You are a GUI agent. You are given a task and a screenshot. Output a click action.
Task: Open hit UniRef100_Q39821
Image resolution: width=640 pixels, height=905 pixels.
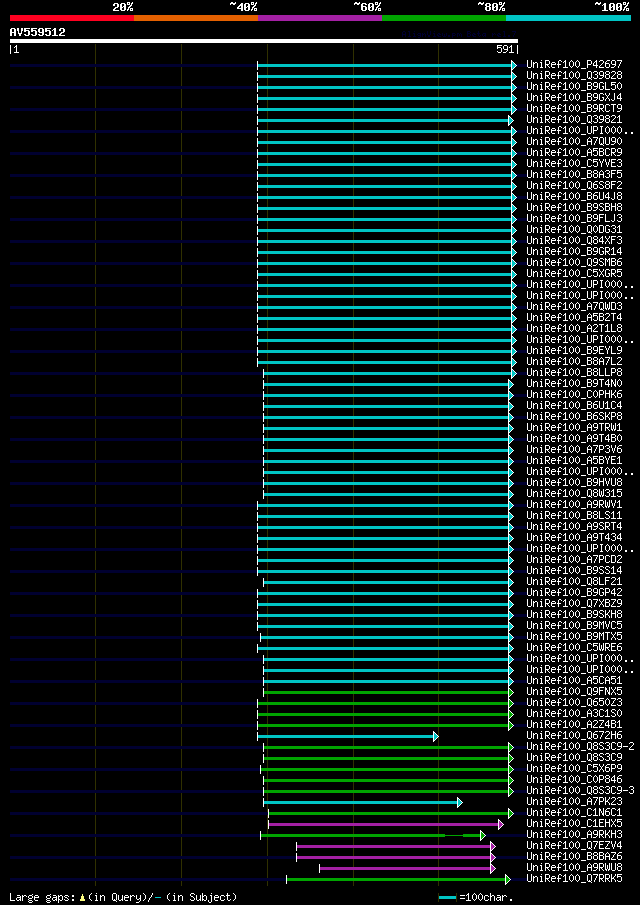point(574,119)
